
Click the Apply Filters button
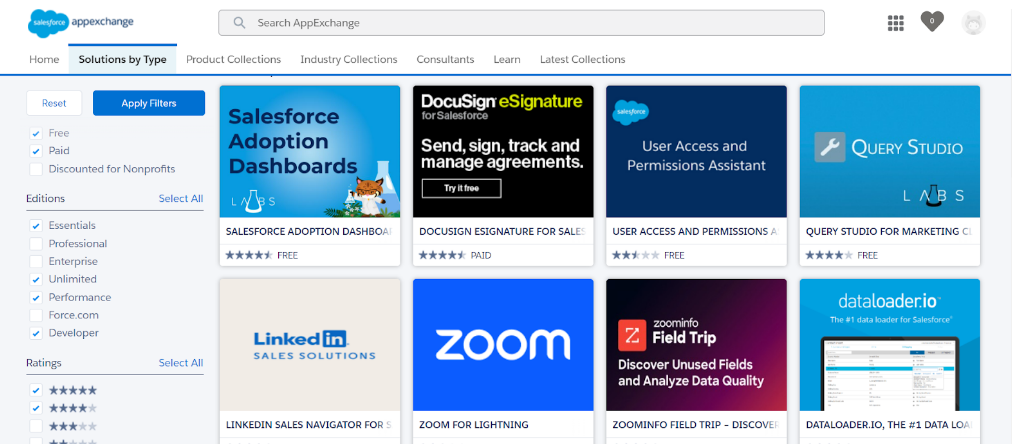coord(149,103)
